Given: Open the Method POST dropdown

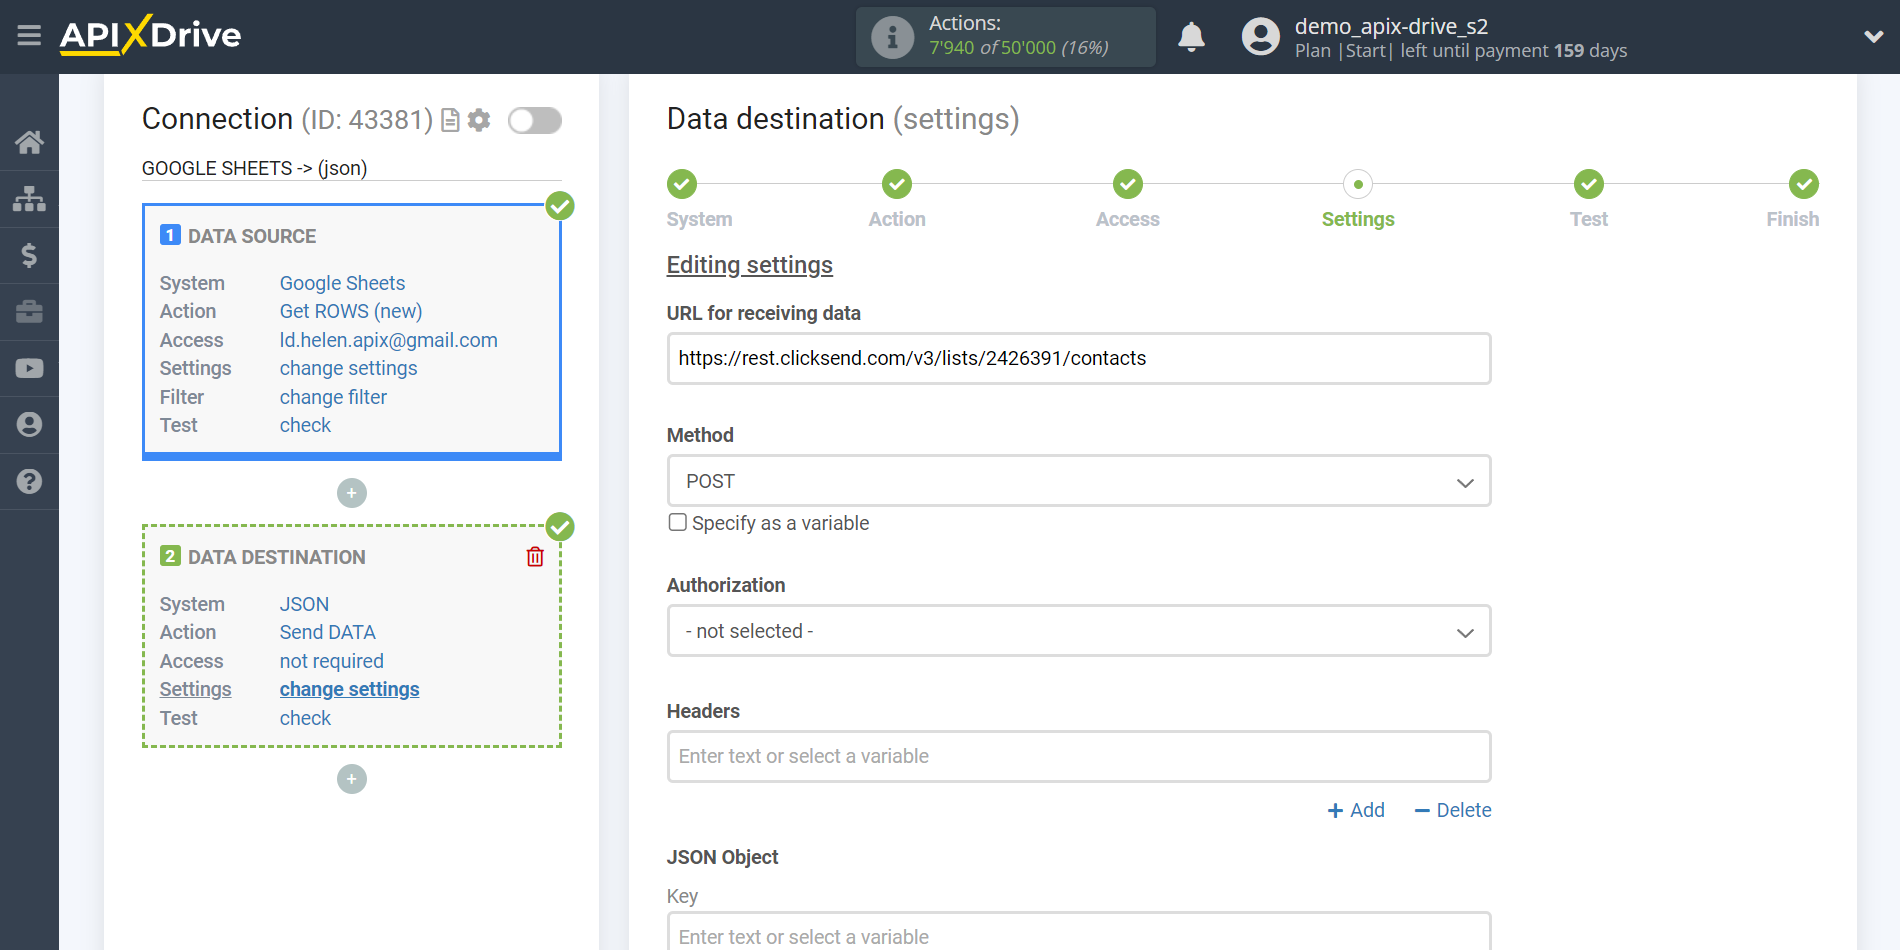Looking at the screenshot, I should 1079,481.
